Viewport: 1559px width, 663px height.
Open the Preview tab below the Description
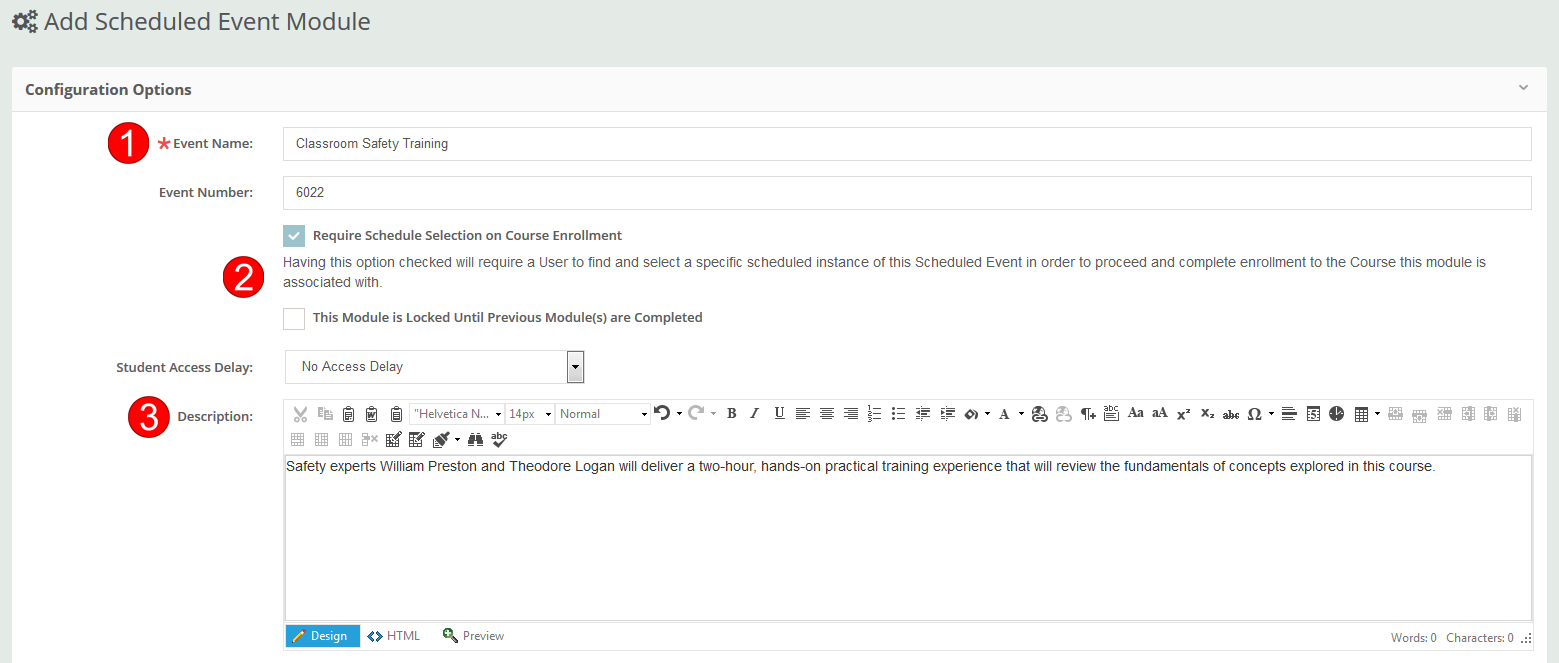(472, 635)
